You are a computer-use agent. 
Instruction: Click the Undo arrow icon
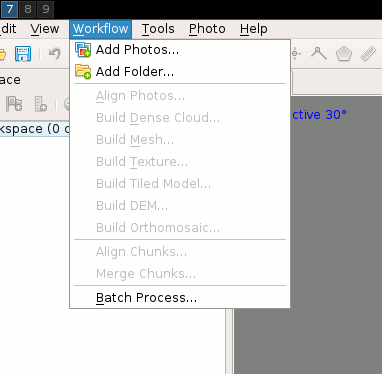tap(55, 53)
